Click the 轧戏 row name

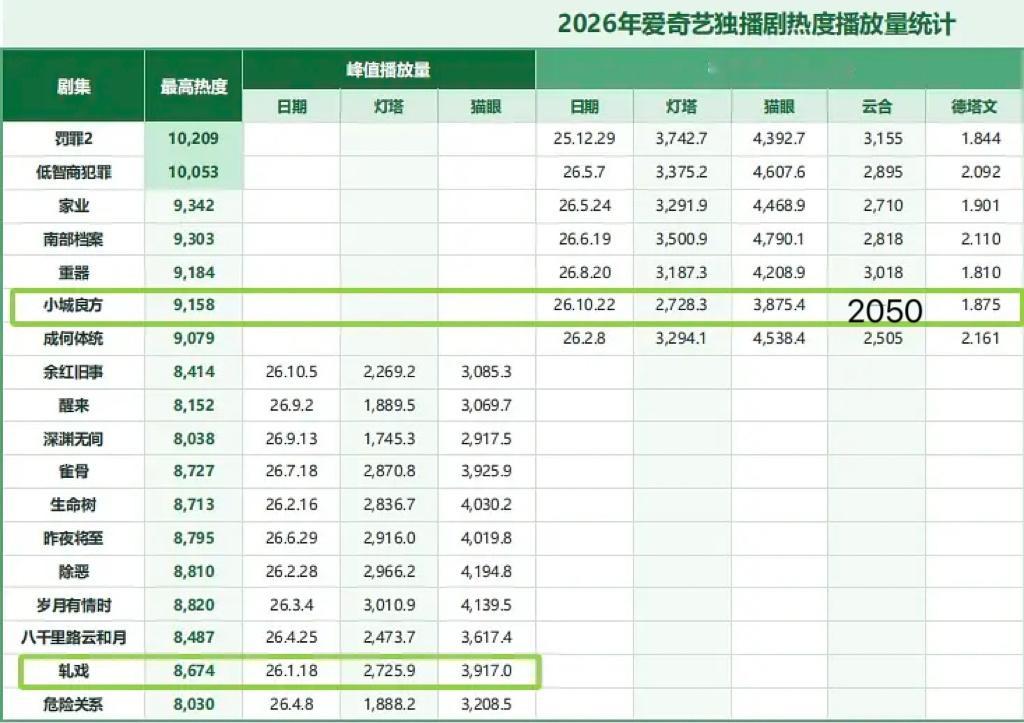[73, 671]
